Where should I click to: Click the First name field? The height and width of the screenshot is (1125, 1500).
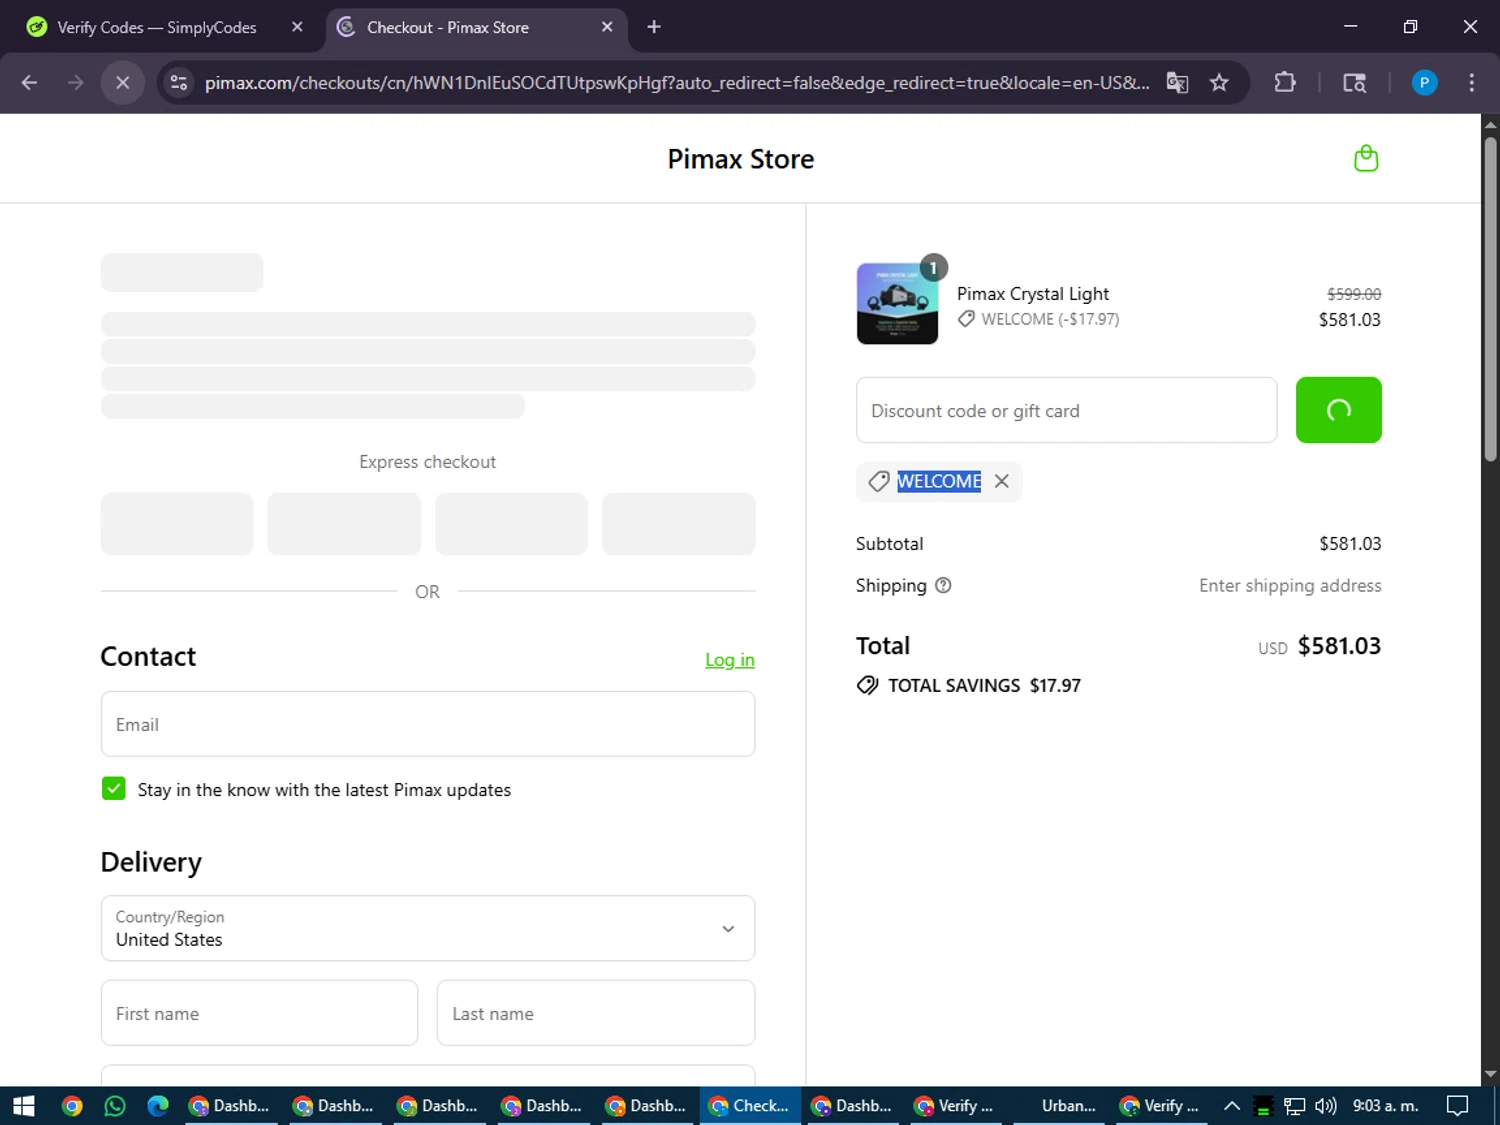coord(259,1013)
